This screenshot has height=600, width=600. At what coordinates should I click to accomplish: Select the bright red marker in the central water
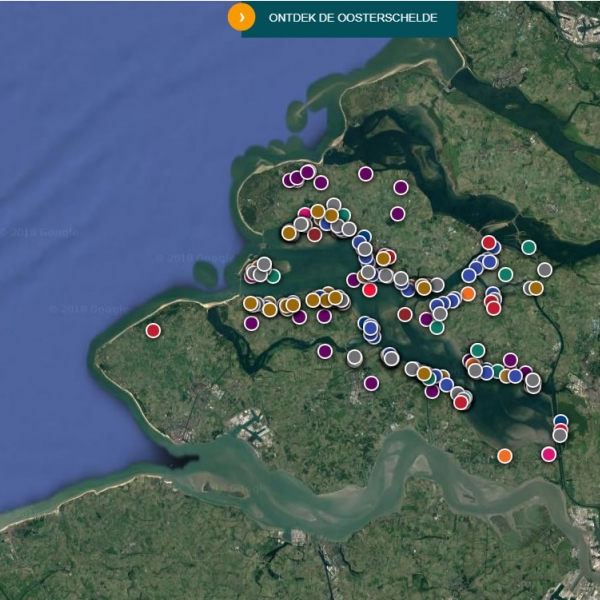coord(370,290)
